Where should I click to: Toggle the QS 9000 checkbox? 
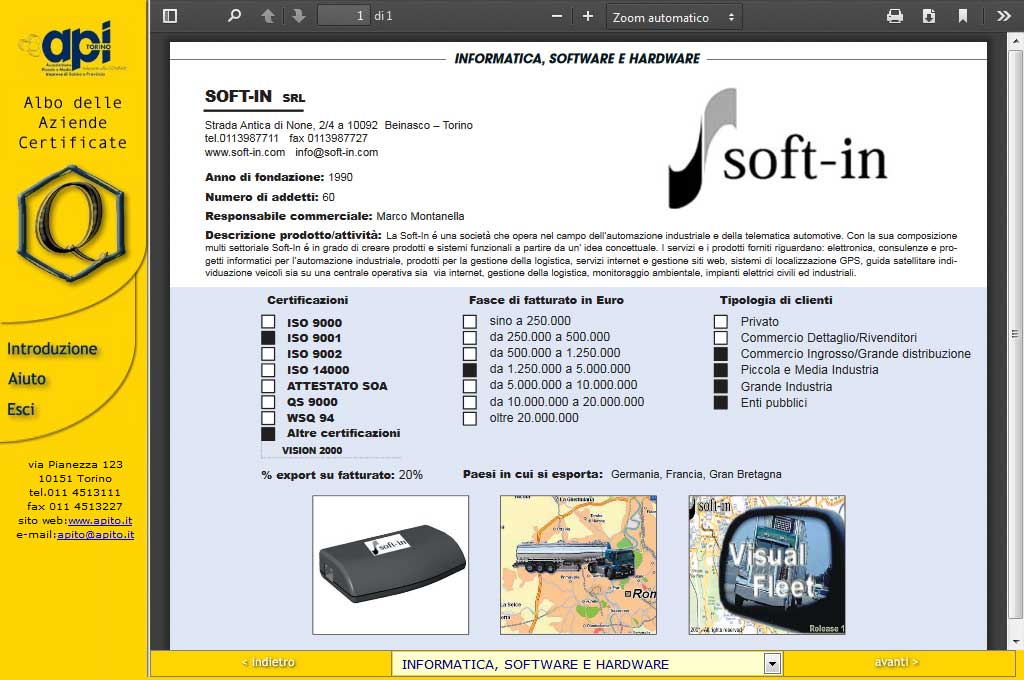click(x=268, y=402)
